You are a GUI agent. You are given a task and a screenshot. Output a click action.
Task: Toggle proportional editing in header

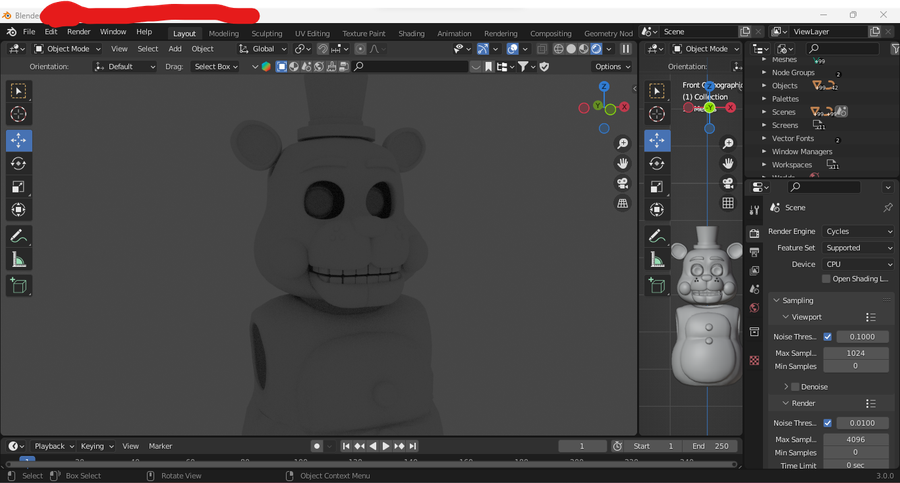tap(360, 49)
